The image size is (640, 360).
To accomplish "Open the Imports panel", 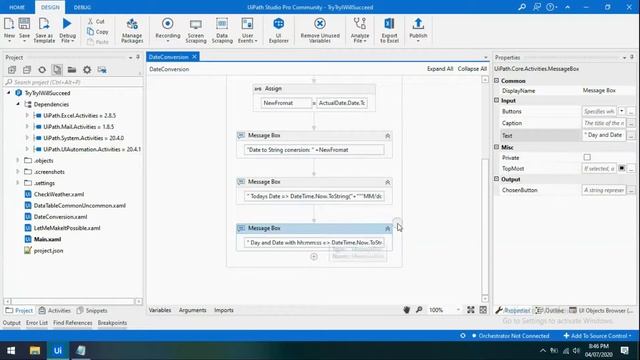I will [x=224, y=310].
